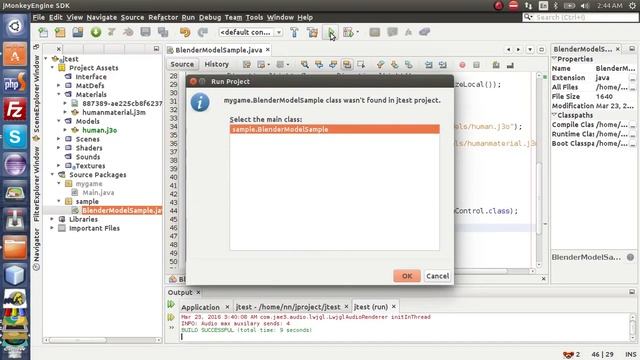The image size is (640, 360).
Task: Click the green download arrow toolbar icon
Action: [x=96, y=32]
